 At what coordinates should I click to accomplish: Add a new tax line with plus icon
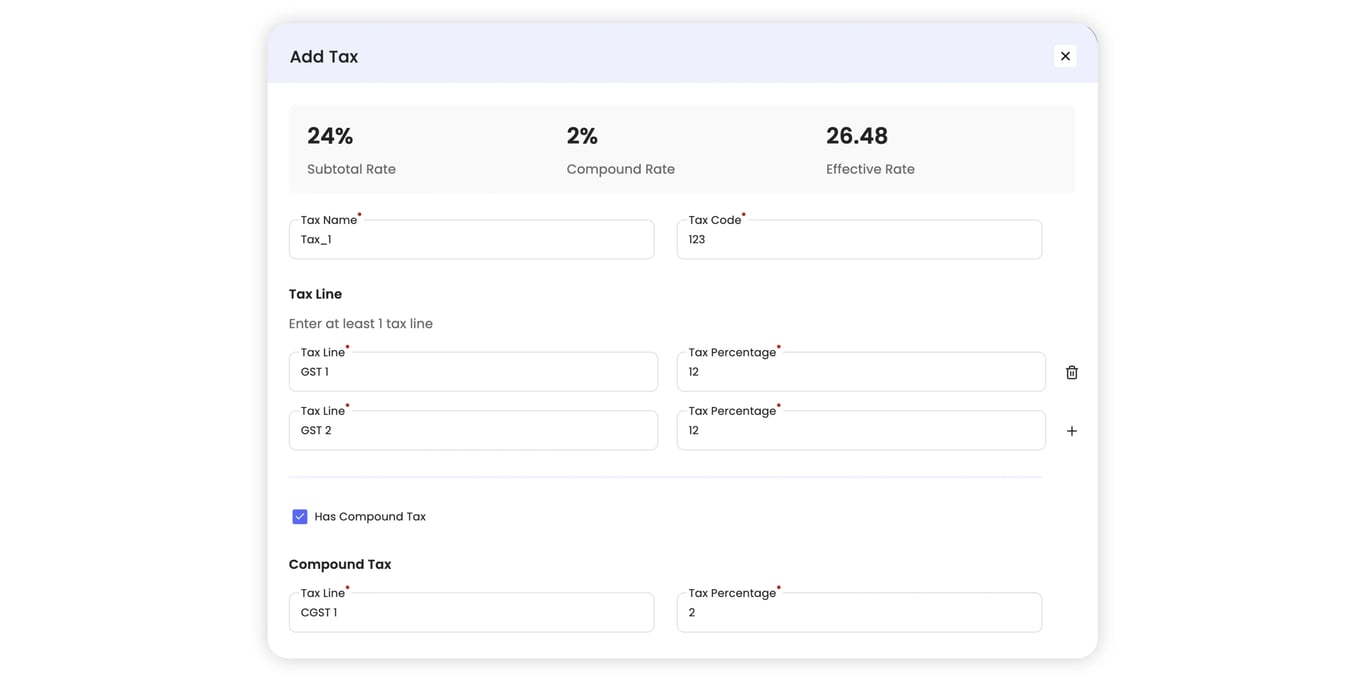click(x=1071, y=430)
